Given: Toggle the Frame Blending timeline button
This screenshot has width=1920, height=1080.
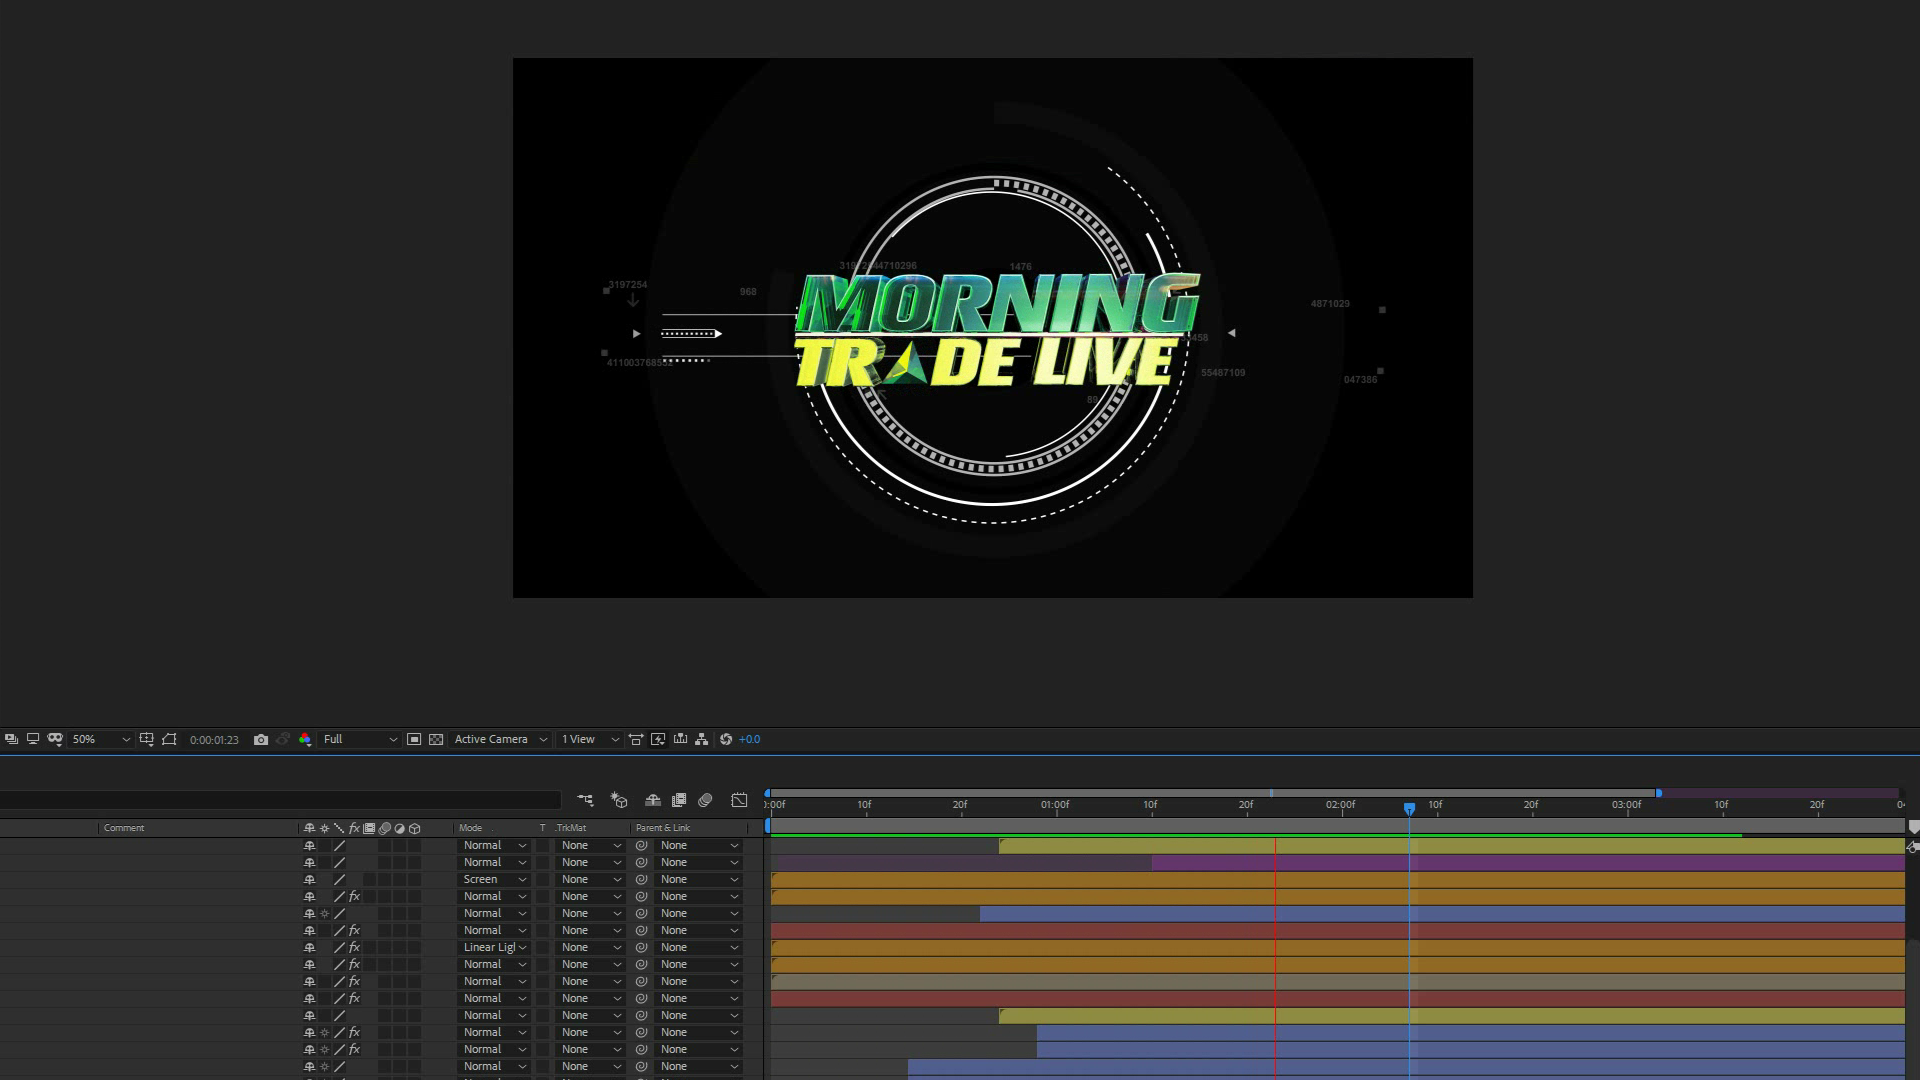Looking at the screenshot, I should [x=679, y=800].
